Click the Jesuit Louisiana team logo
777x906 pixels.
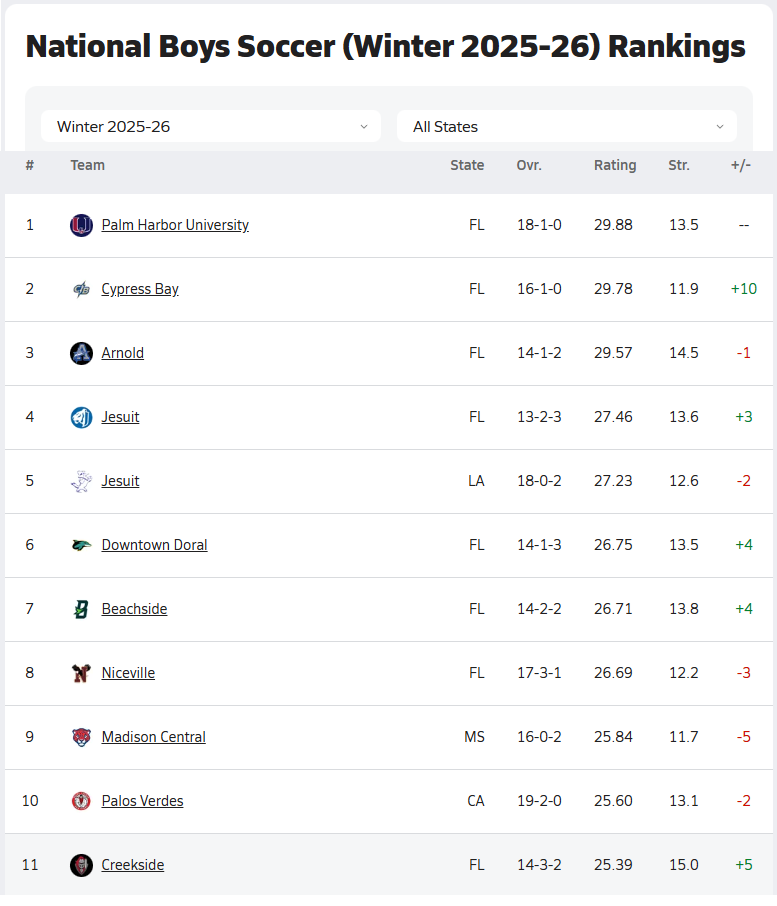click(81, 481)
